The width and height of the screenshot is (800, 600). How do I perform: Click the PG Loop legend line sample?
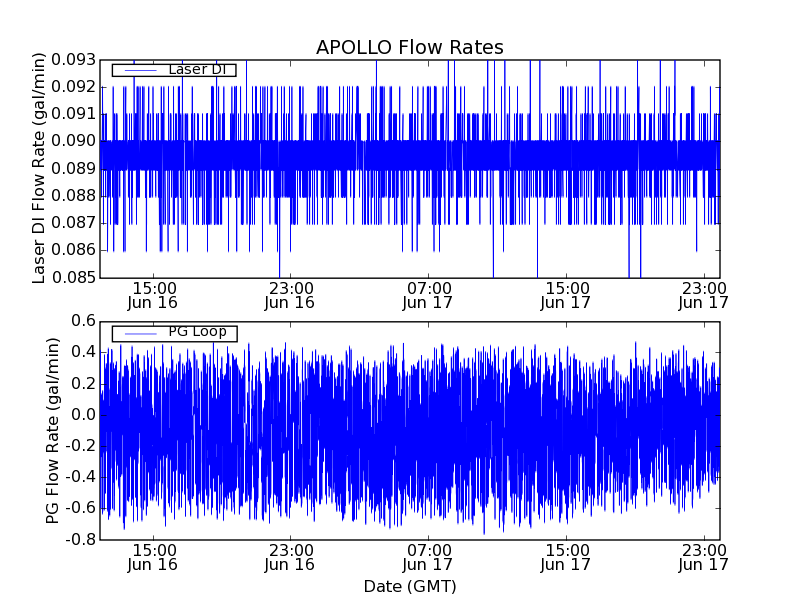tap(141, 334)
